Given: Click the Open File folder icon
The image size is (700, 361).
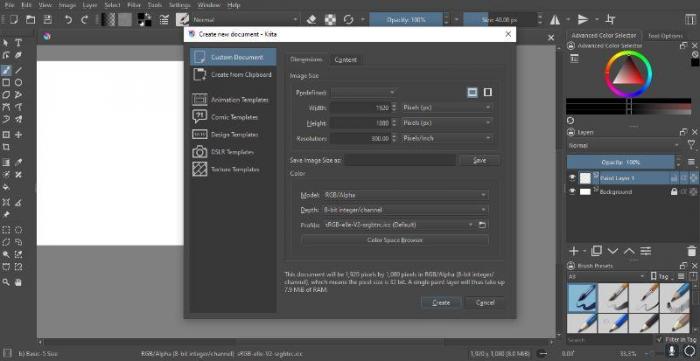Looking at the screenshot, I should 30,20.
